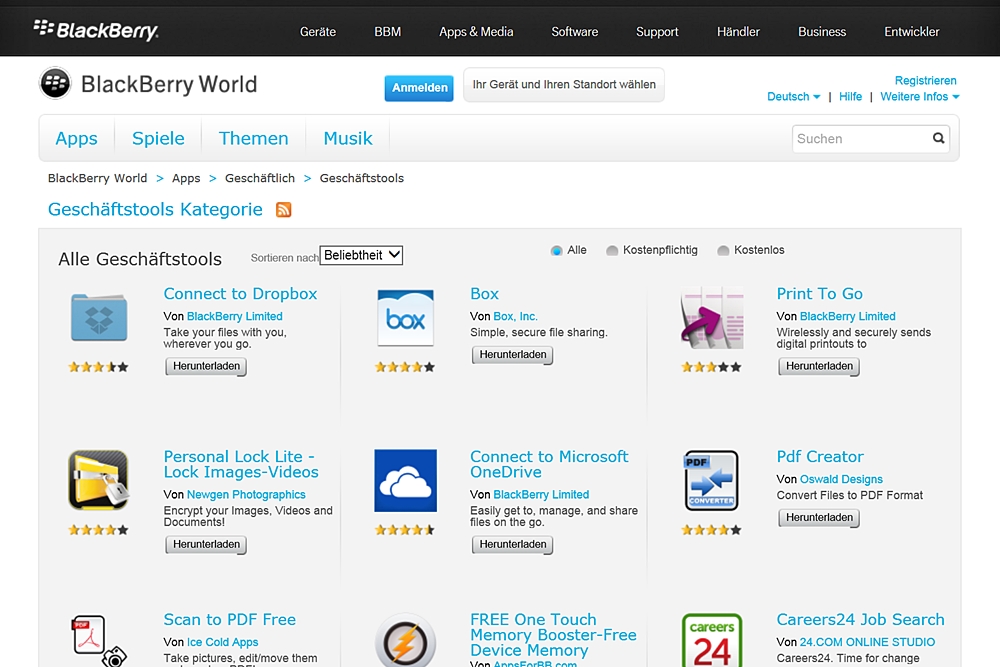Open the Pdf Creator app icon

coord(712,480)
